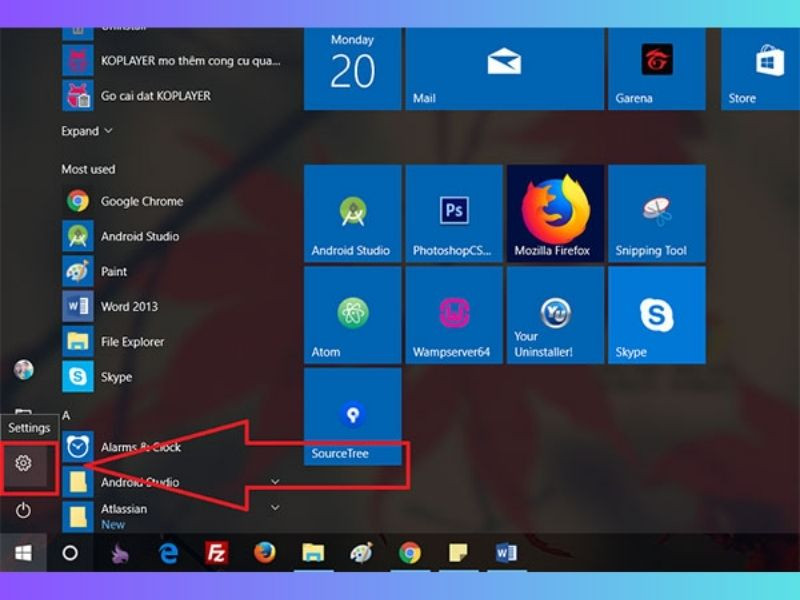
Task: Open Alarms & Clock in the app list
Action: pyautogui.click(x=121, y=447)
